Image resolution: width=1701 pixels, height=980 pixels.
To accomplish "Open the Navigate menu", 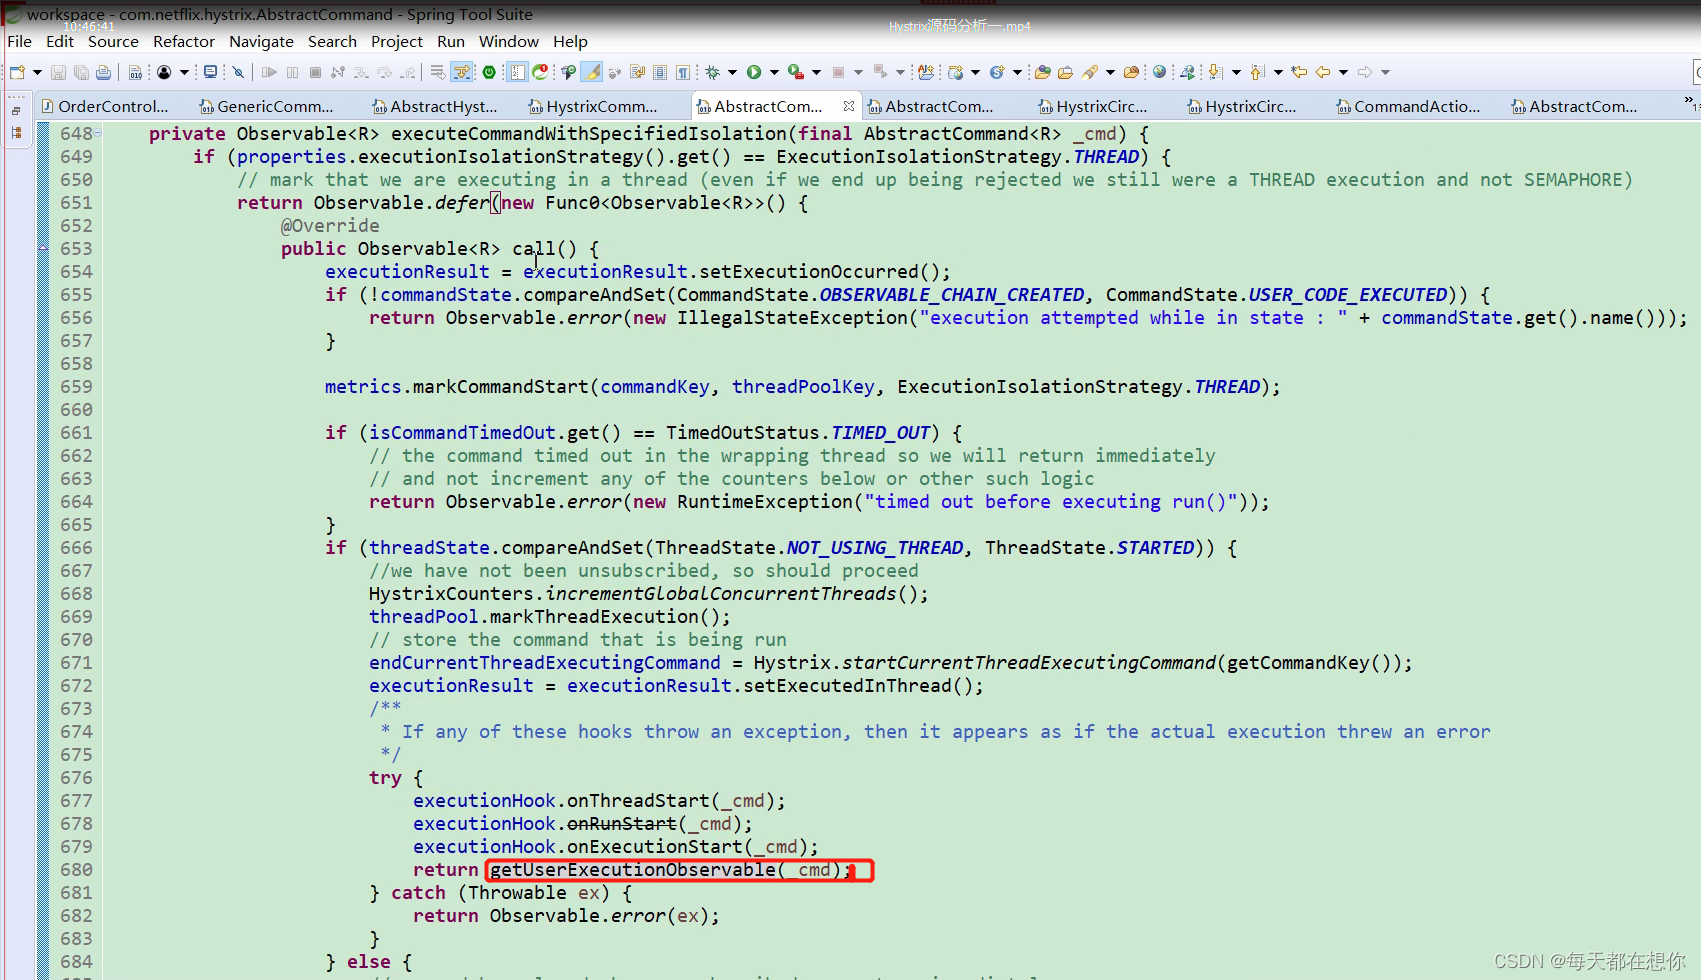I will (x=261, y=41).
